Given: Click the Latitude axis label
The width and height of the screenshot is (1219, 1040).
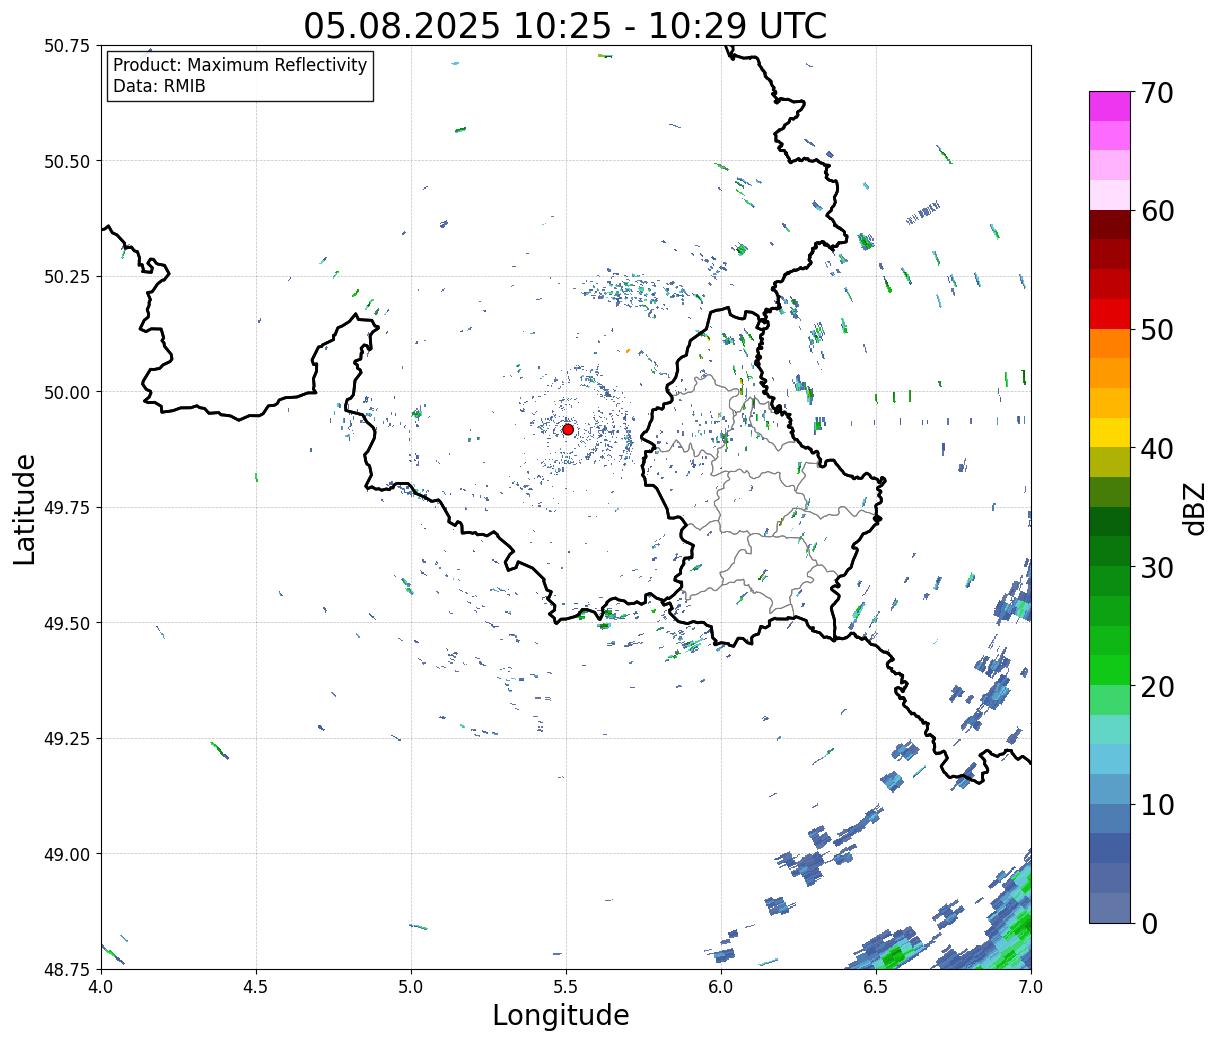Looking at the screenshot, I should click(26, 509).
